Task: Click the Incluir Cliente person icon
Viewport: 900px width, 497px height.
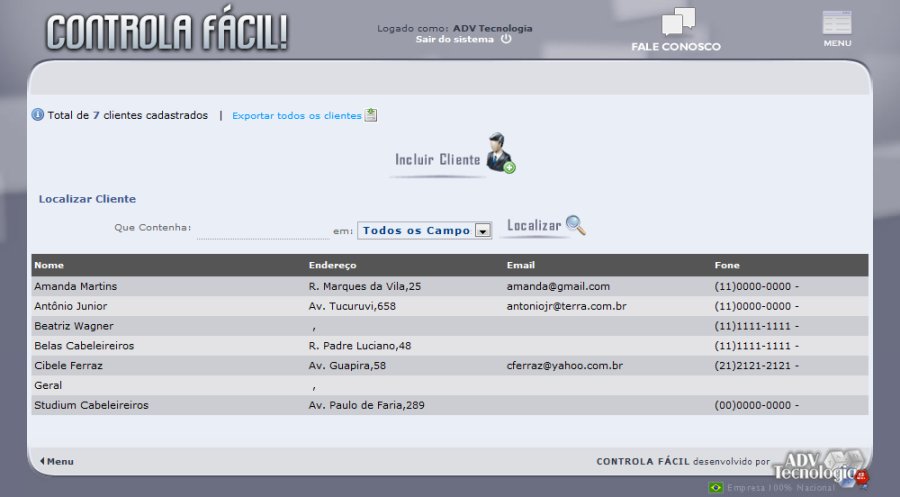Action: (x=499, y=153)
